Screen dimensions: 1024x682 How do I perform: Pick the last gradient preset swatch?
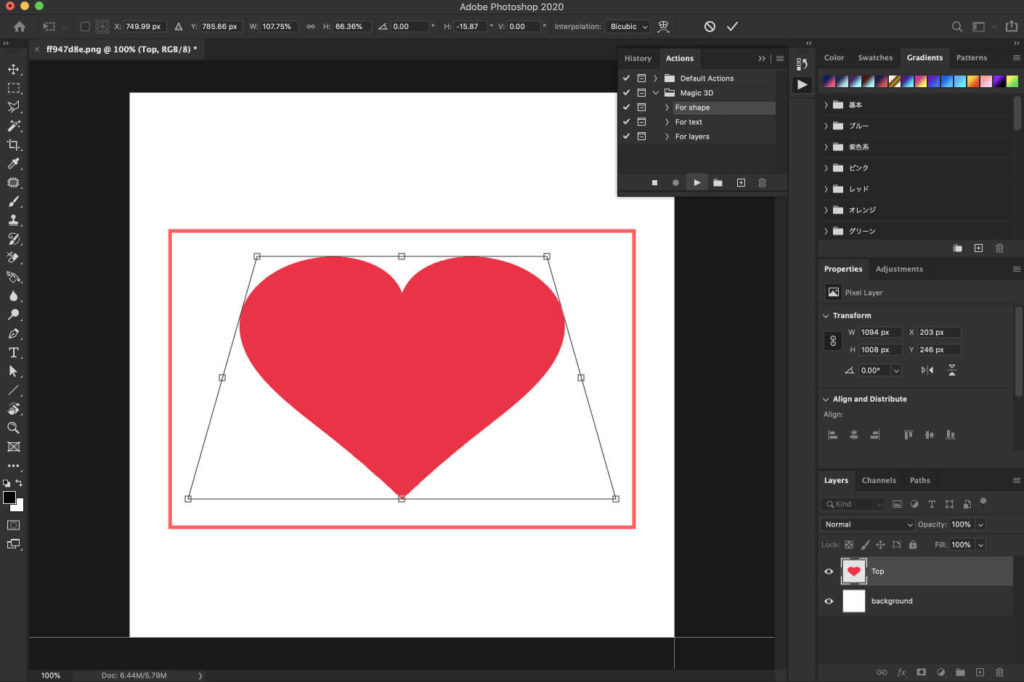(1012, 81)
